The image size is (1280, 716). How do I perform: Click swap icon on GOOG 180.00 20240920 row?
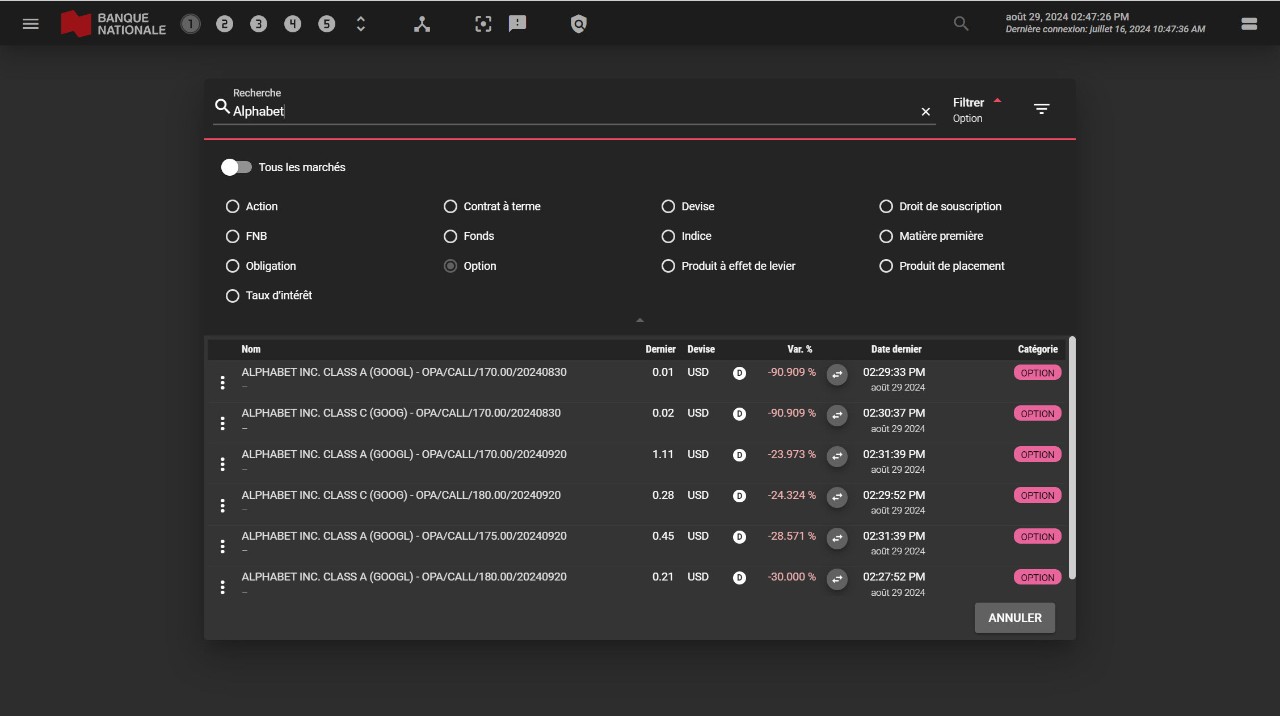tap(837, 497)
